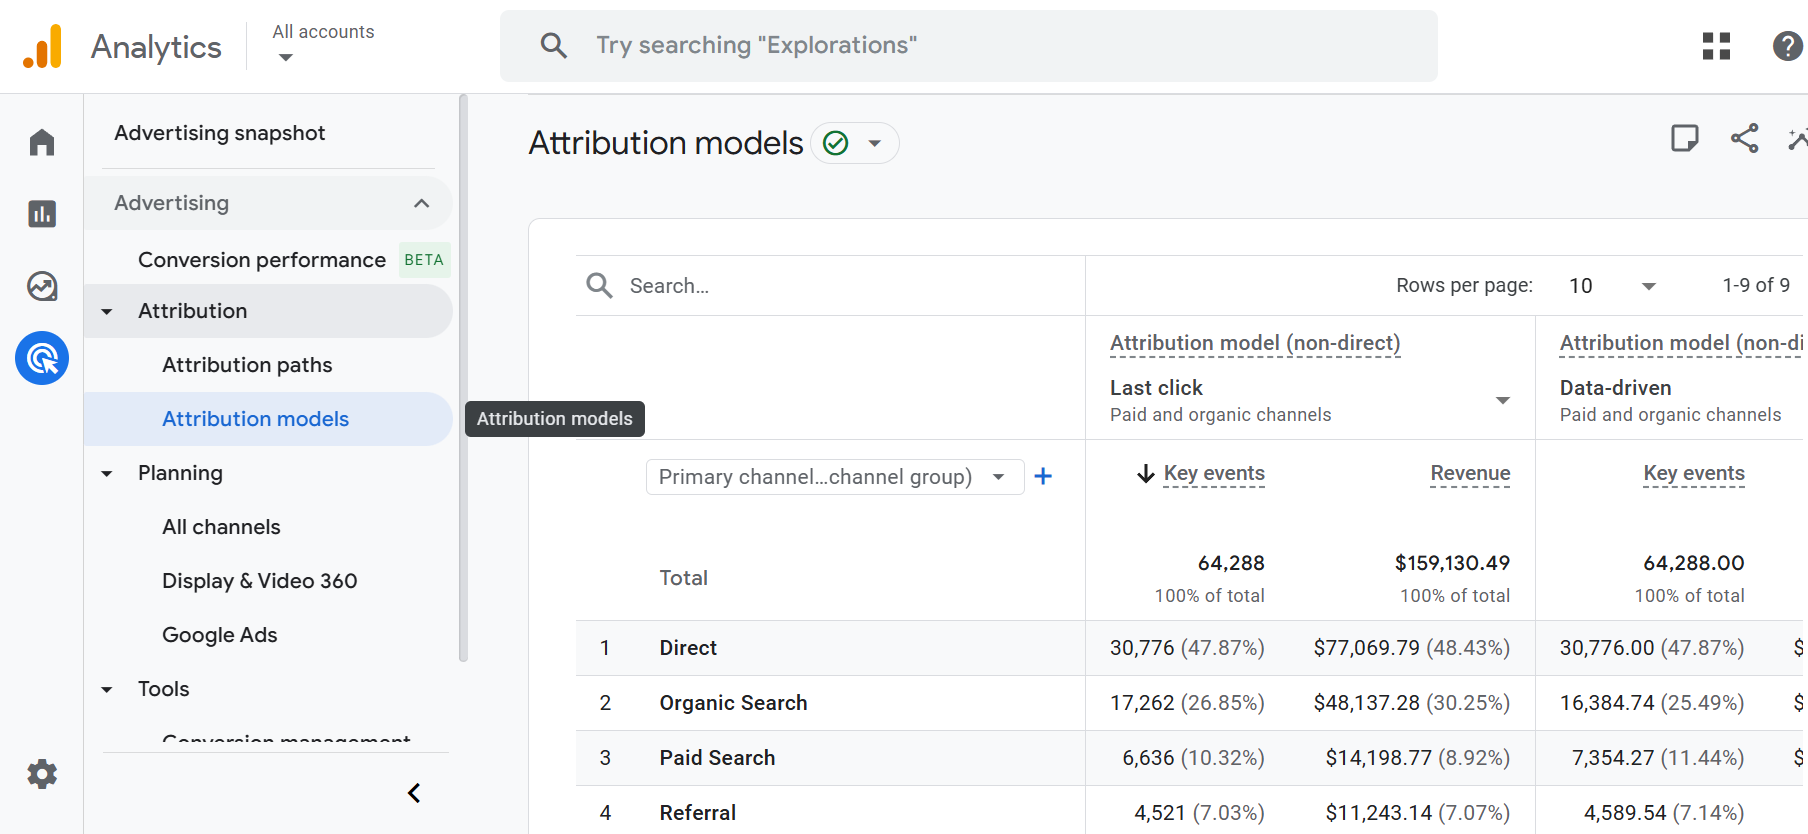Image resolution: width=1808 pixels, height=834 pixels.
Task: Sort by Revenue column header
Action: [x=1470, y=474]
